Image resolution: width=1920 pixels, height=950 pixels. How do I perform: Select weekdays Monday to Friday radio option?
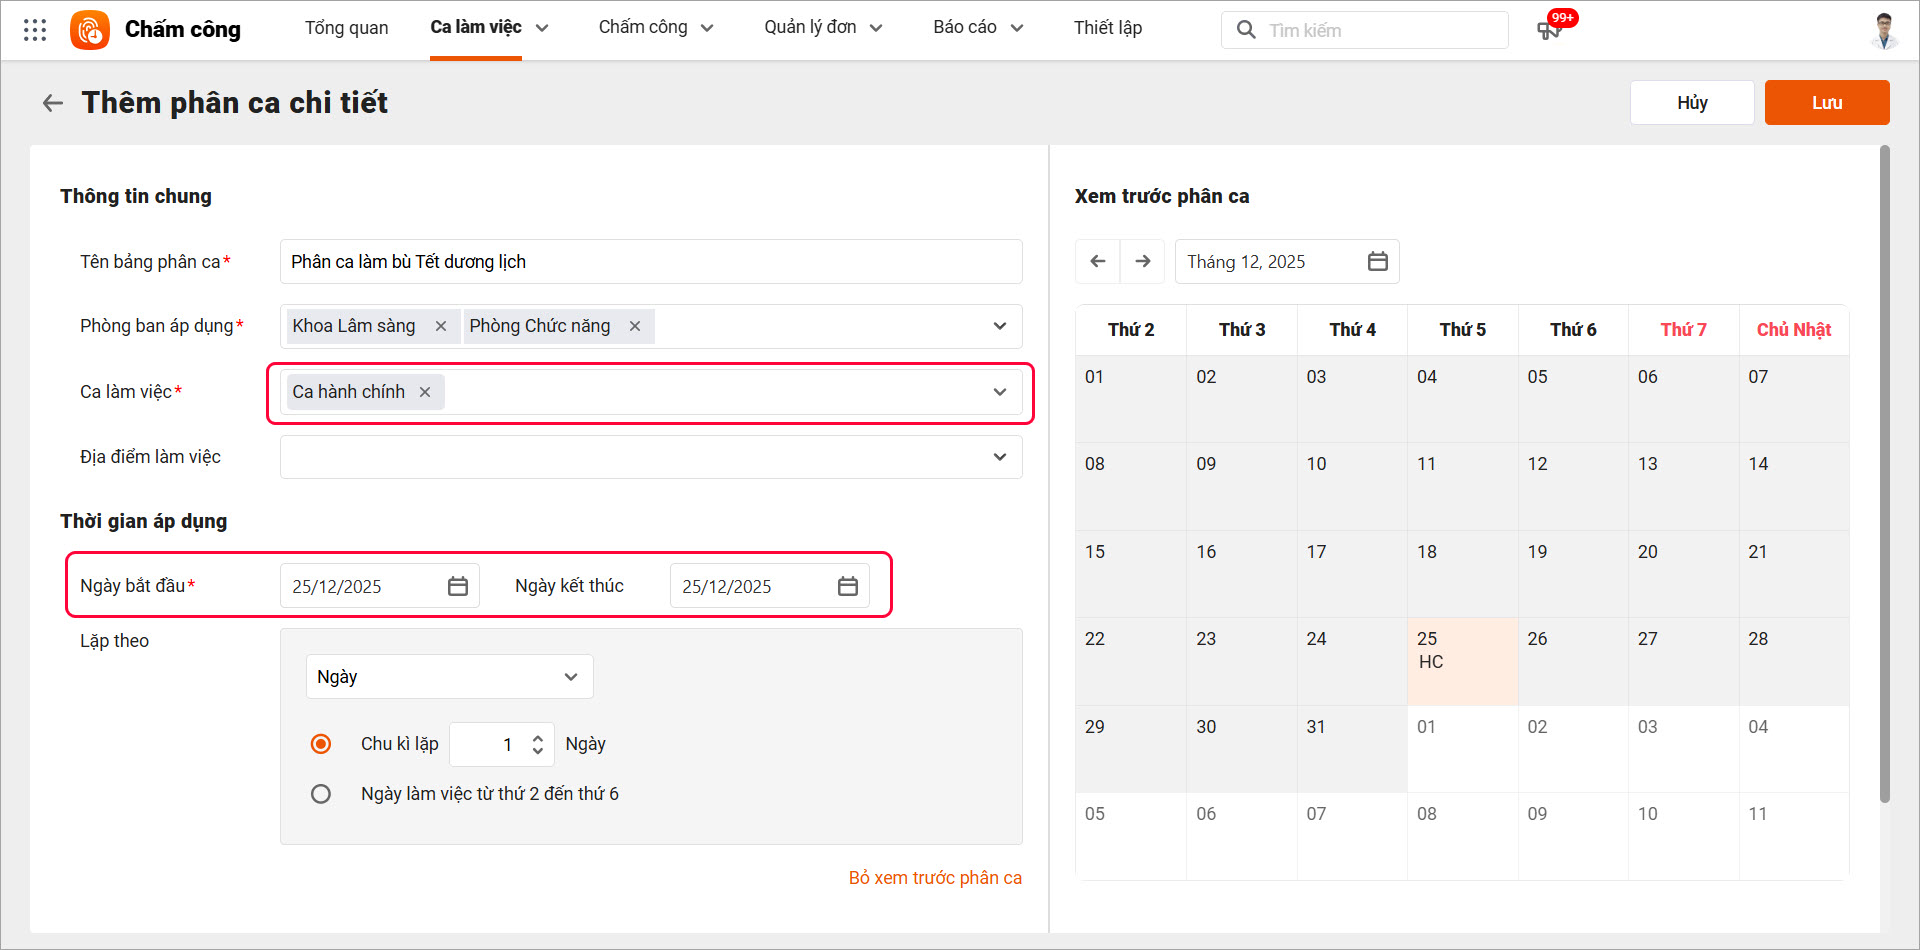click(x=321, y=794)
